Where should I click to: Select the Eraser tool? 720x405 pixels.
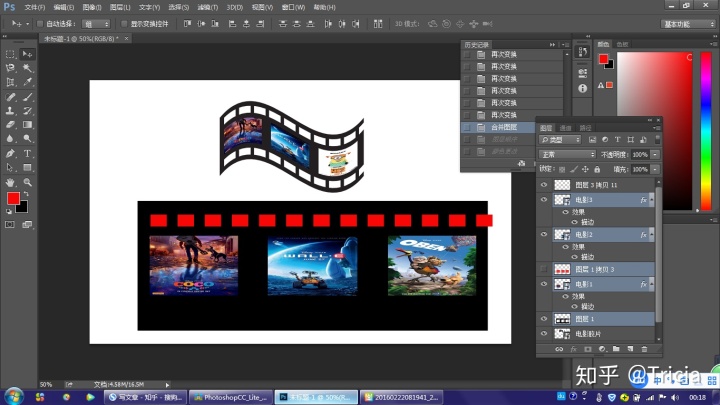(x=10, y=125)
